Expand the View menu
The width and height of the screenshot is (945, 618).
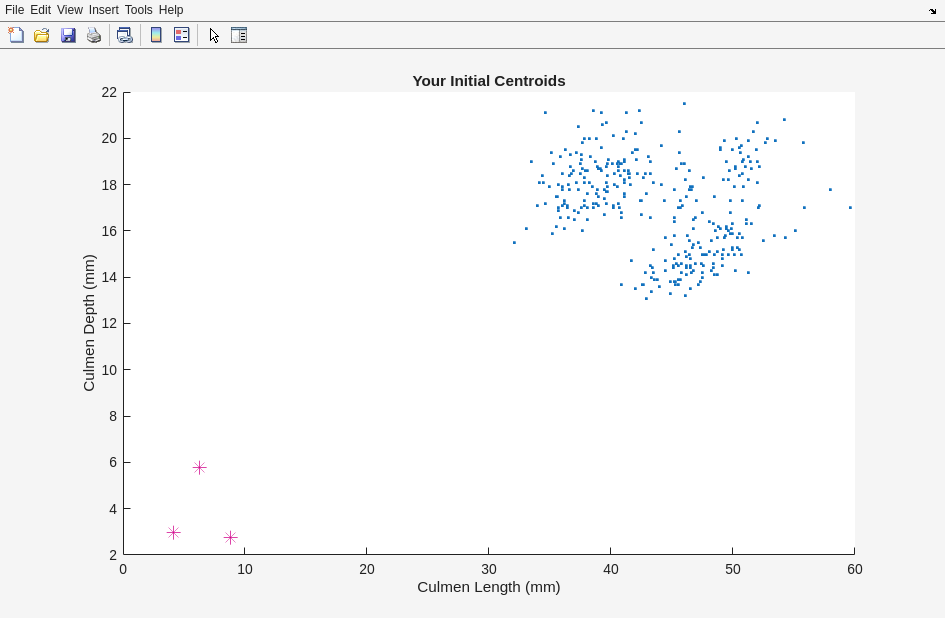(70, 10)
